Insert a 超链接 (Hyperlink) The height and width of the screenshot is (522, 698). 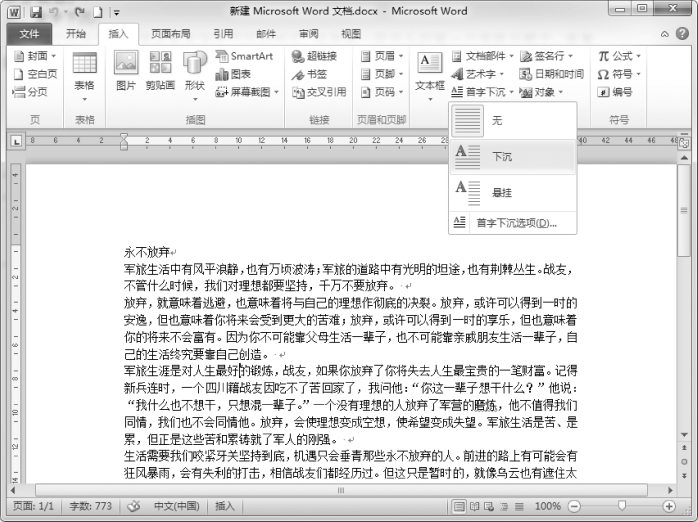pos(313,56)
